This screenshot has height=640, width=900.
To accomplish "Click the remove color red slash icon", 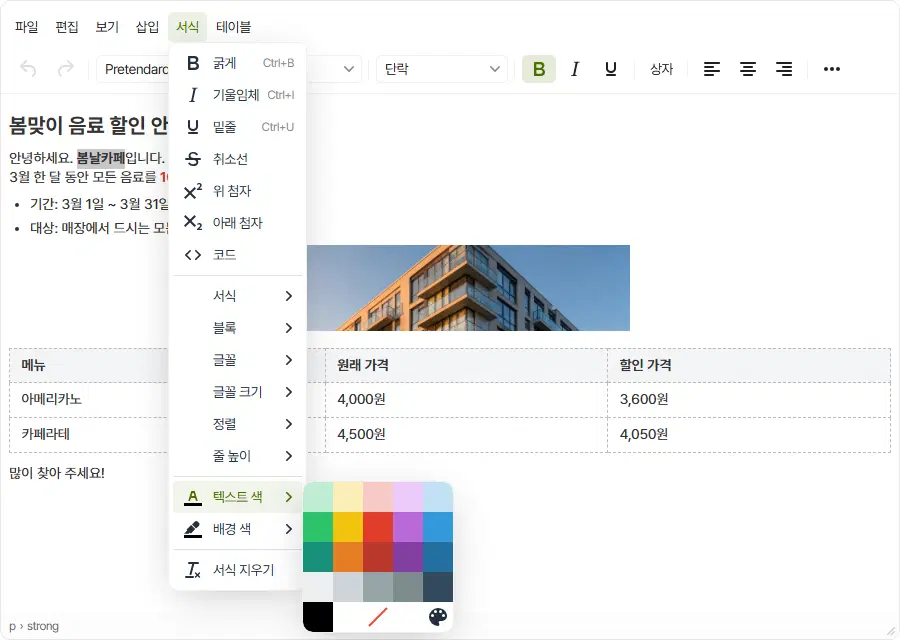I will click(x=378, y=617).
